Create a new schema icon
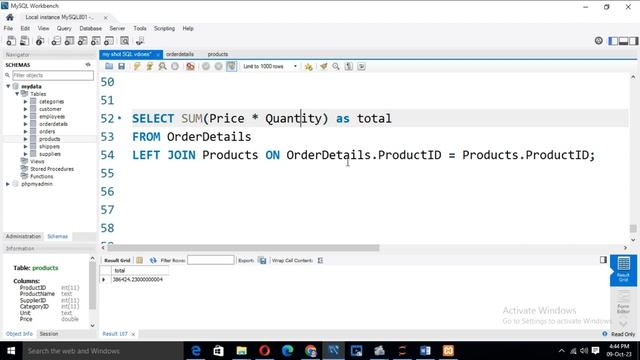 (x=56, y=41)
